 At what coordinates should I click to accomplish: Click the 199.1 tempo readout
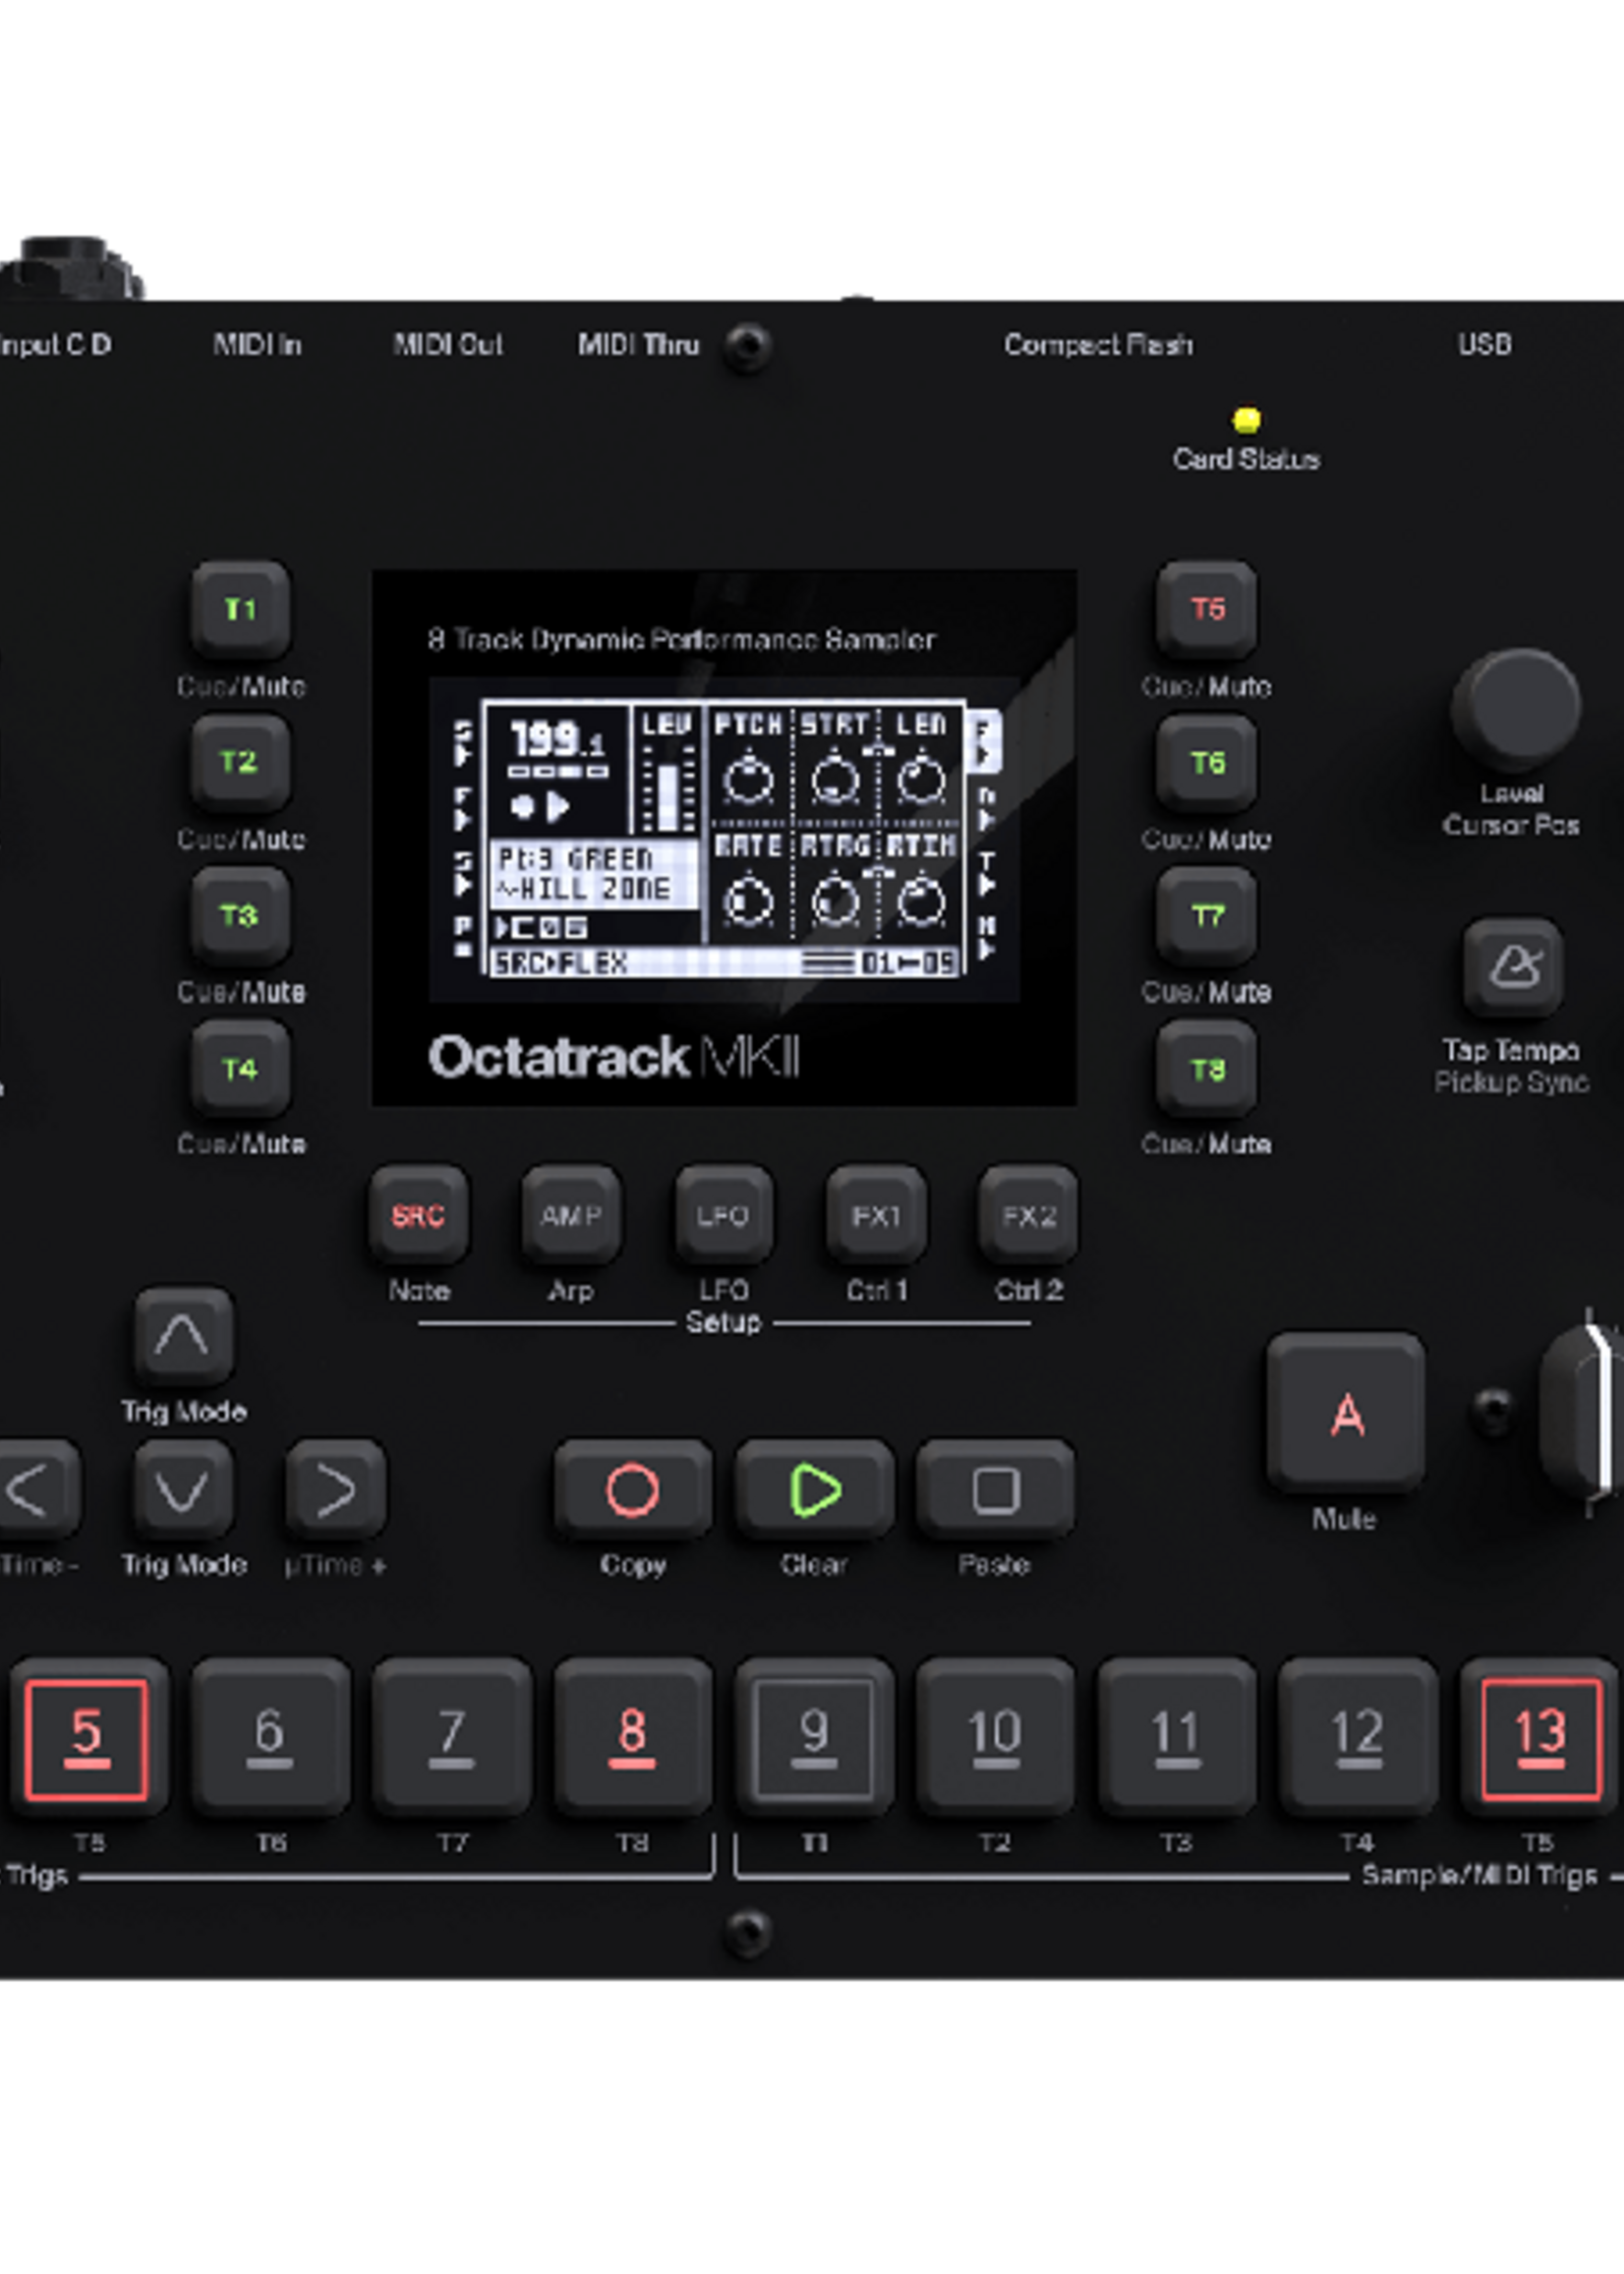[x=557, y=740]
